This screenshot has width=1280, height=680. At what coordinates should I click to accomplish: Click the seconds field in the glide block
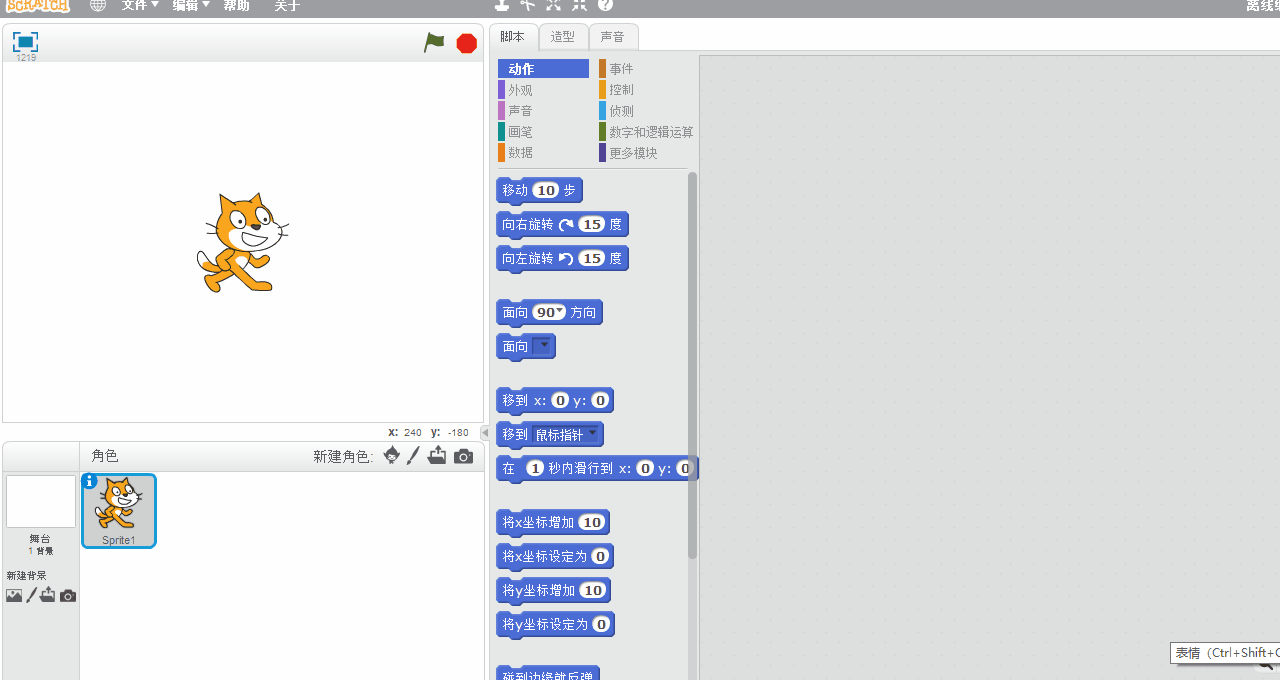[x=535, y=468]
